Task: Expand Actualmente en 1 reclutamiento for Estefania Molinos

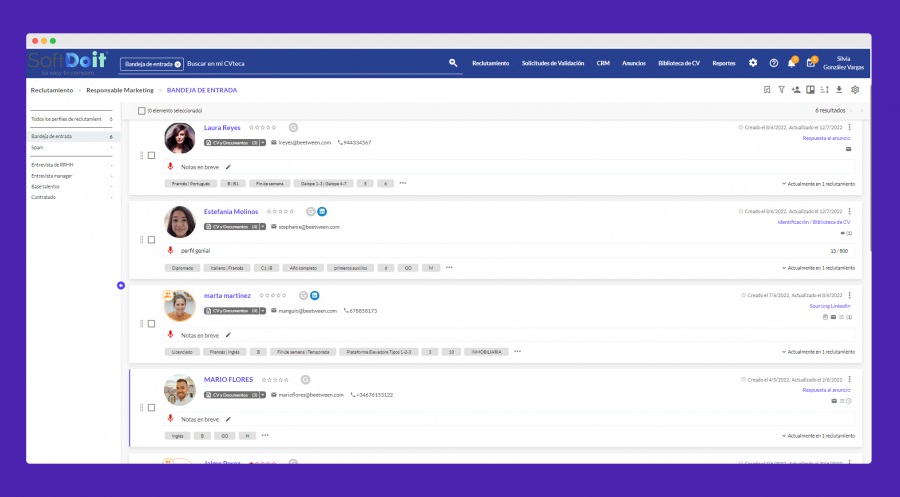Action: [818, 268]
